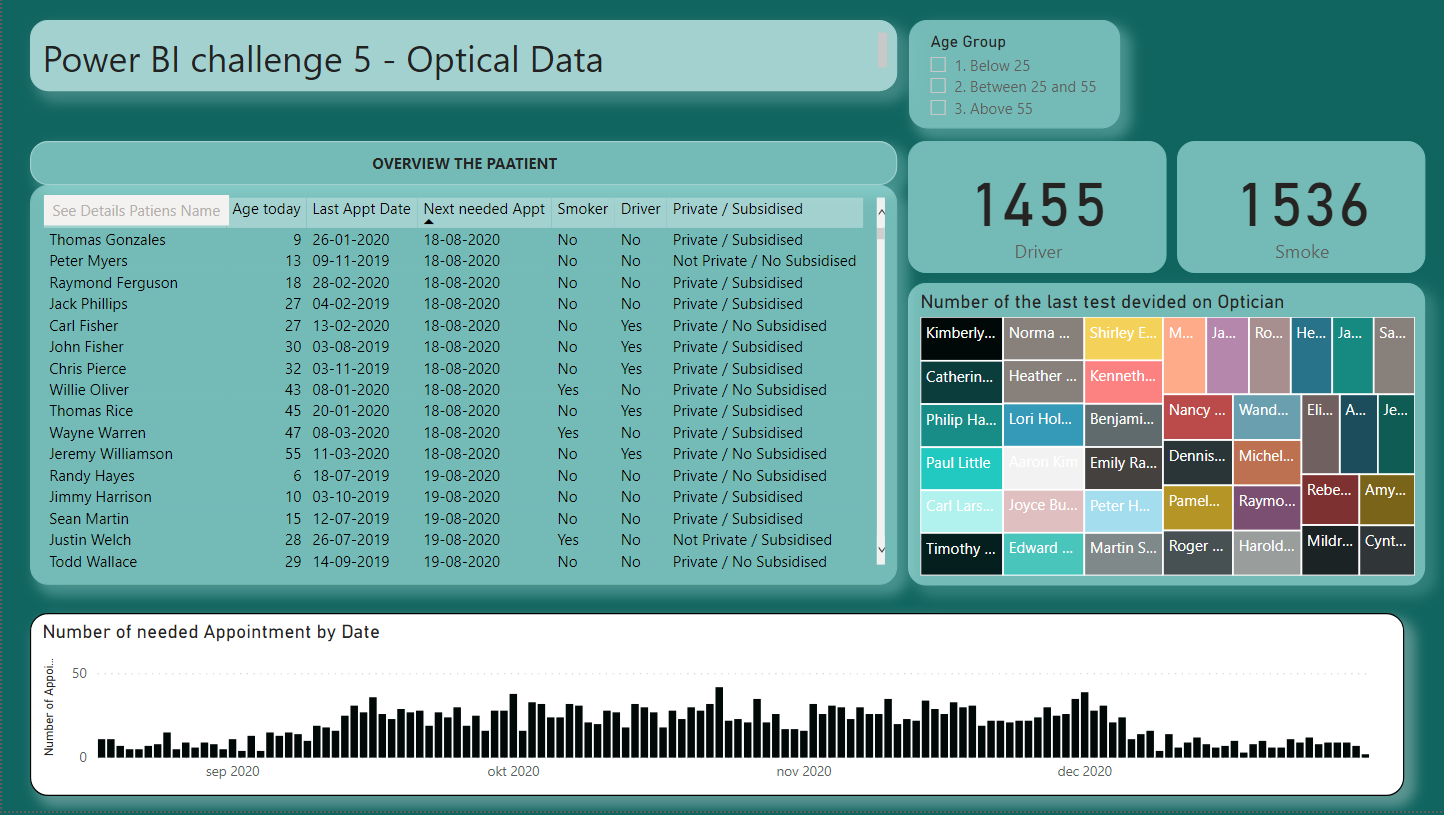Select the Kenneth treemap tile
Viewport: 1444px width, 815px height.
[1124, 382]
